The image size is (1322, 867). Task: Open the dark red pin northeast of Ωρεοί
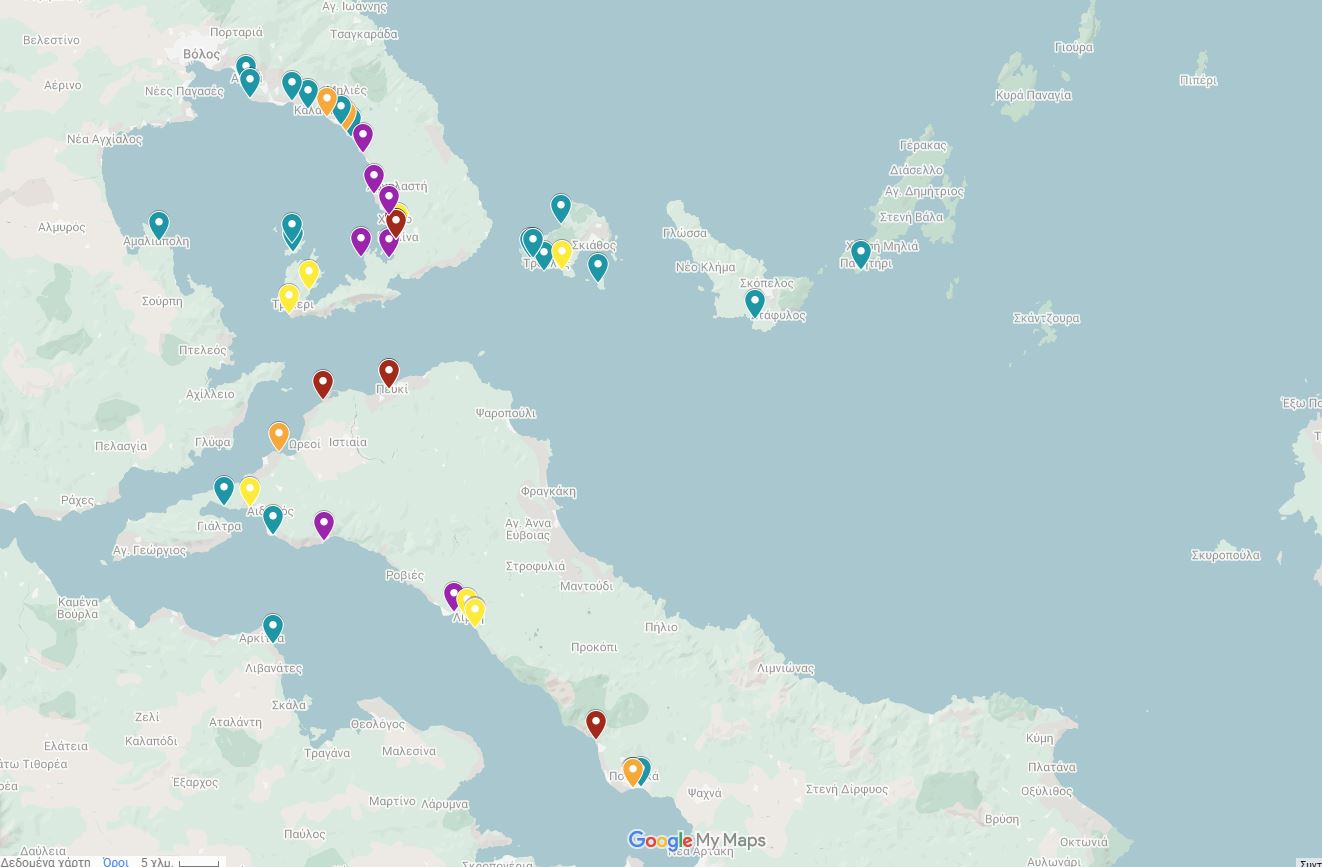click(x=323, y=383)
